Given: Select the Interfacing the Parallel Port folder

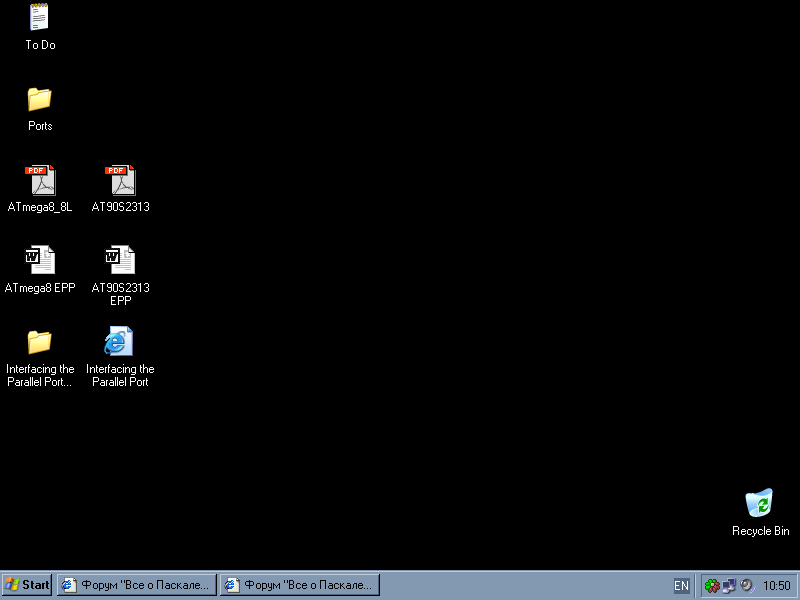Looking at the screenshot, I should coord(40,342).
